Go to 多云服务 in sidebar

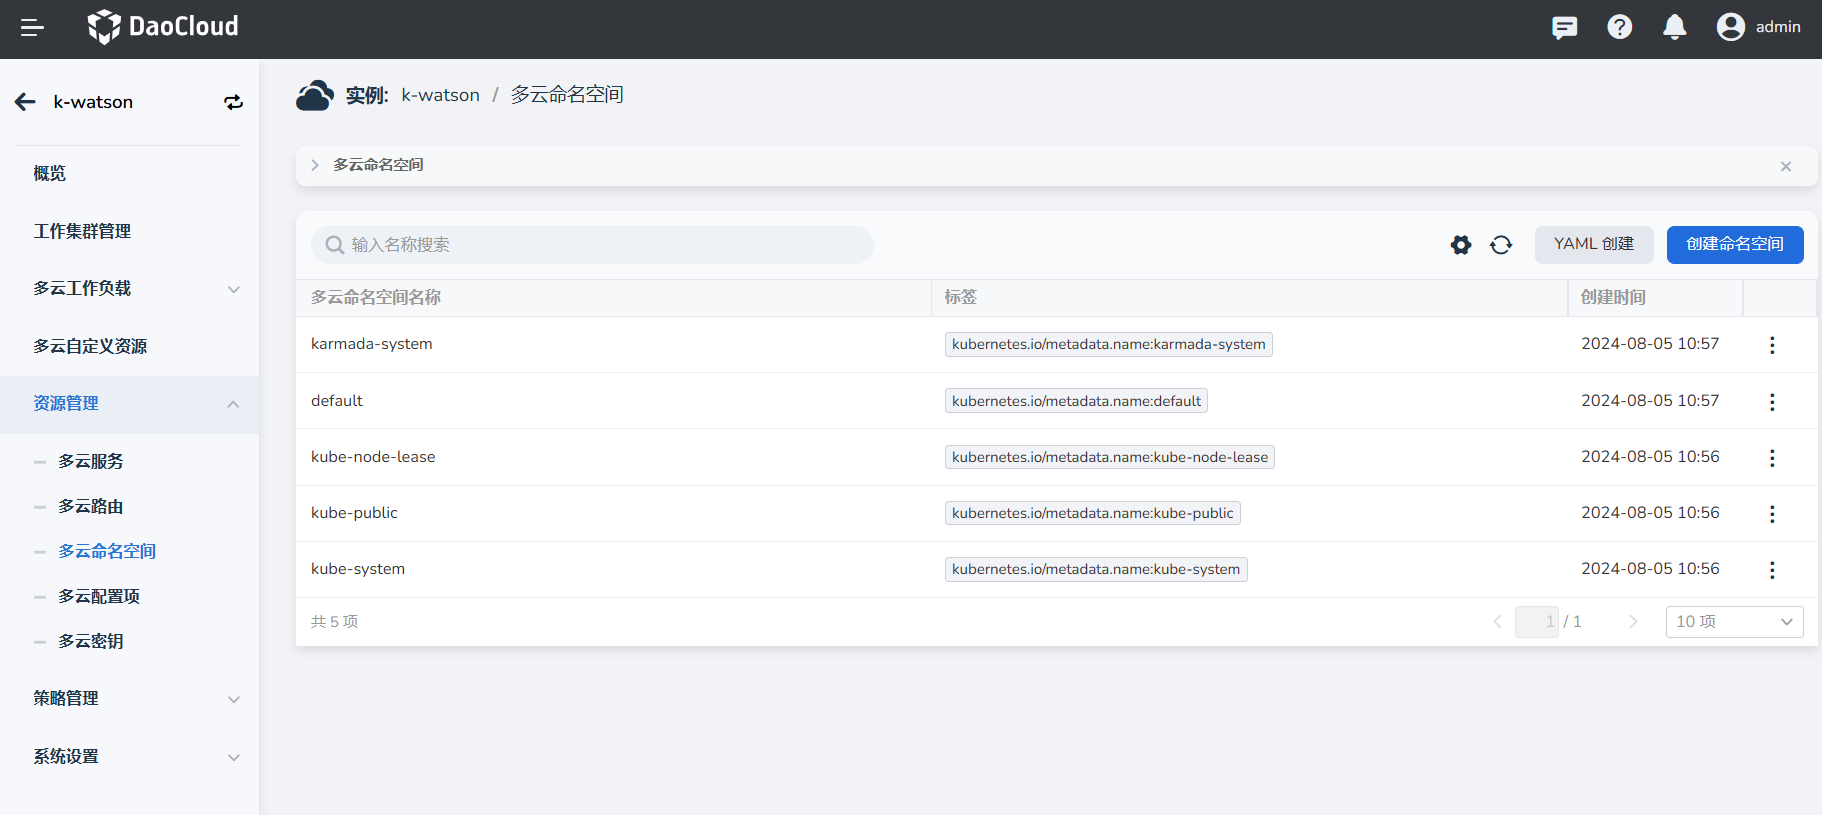coord(91,462)
